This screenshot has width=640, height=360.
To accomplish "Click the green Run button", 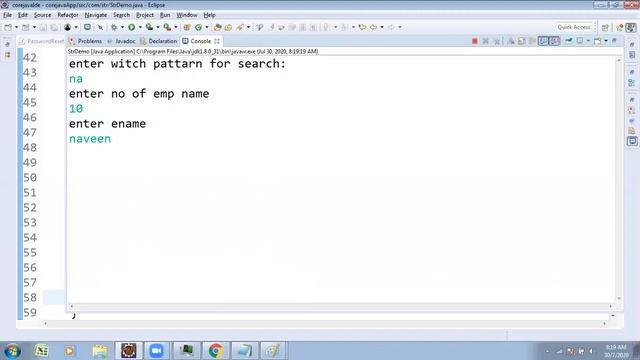I will [131, 27].
